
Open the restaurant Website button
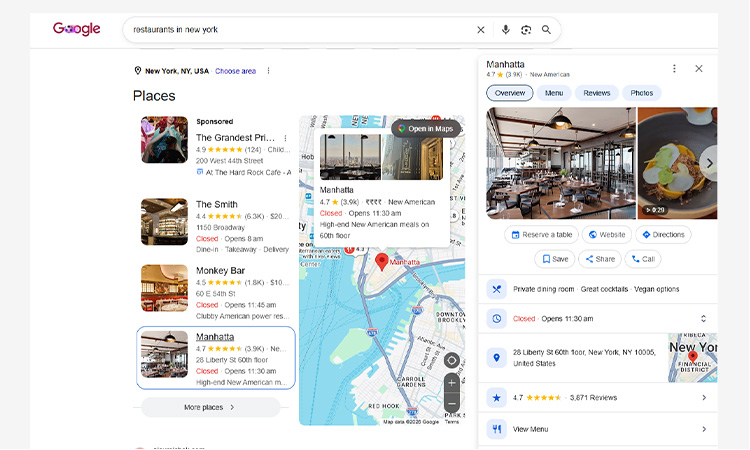pos(607,235)
